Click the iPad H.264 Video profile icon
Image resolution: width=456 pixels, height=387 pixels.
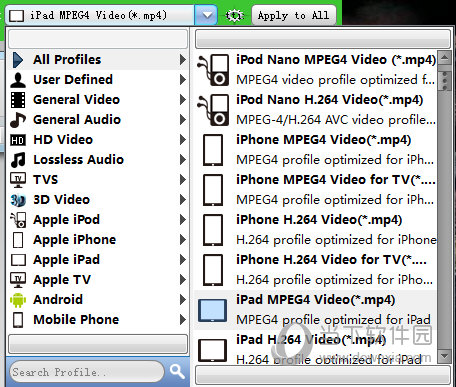coord(213,350)
